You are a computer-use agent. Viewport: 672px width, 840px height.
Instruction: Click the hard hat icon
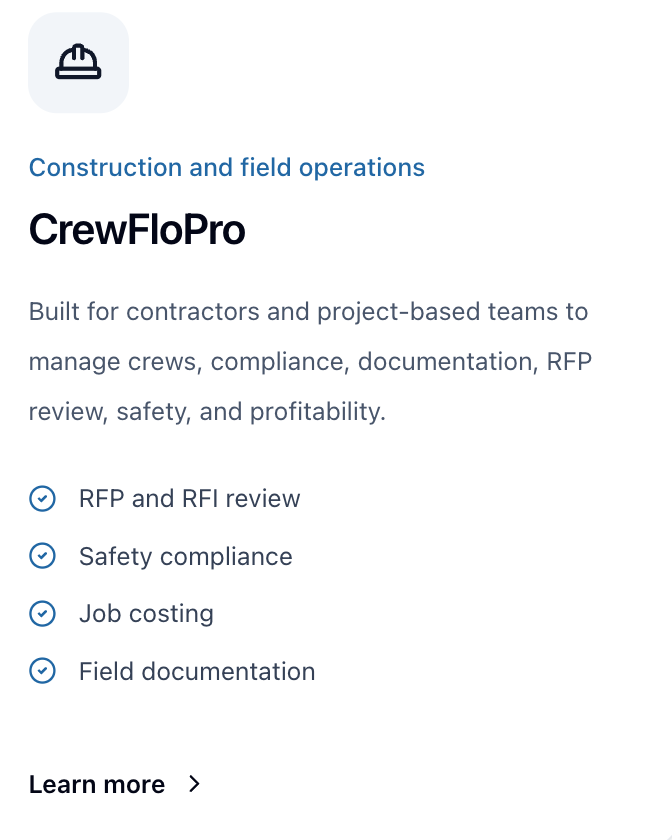coord(78,64)
